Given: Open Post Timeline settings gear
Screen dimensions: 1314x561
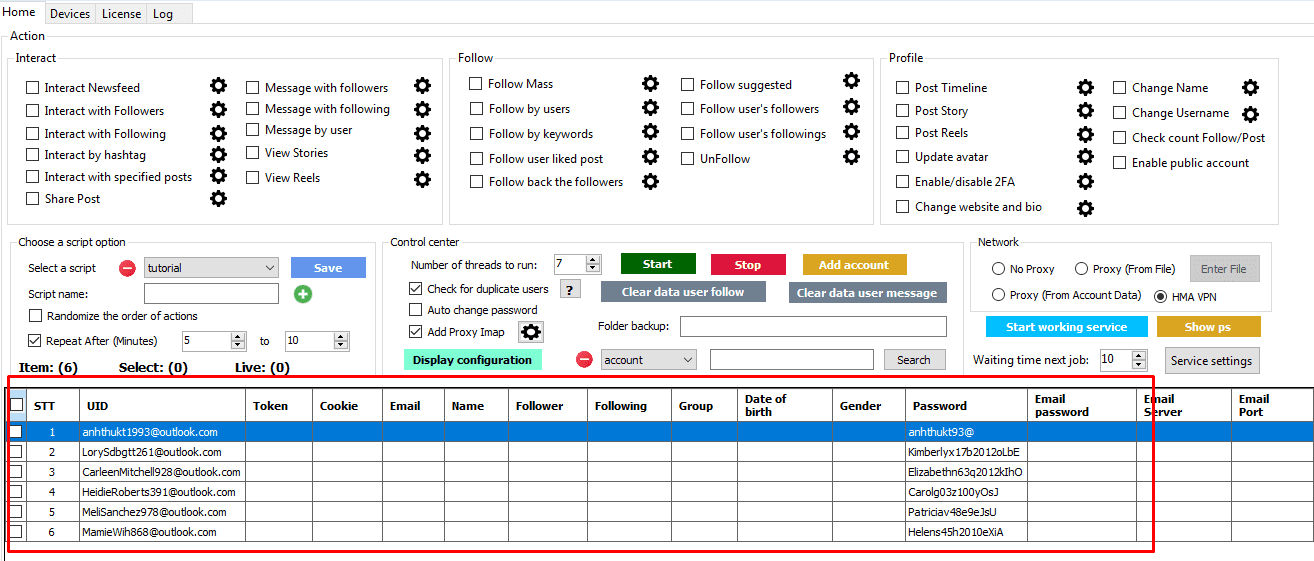Looking at the screenshot, I should pyautogui.click(x=1085, y=88).
